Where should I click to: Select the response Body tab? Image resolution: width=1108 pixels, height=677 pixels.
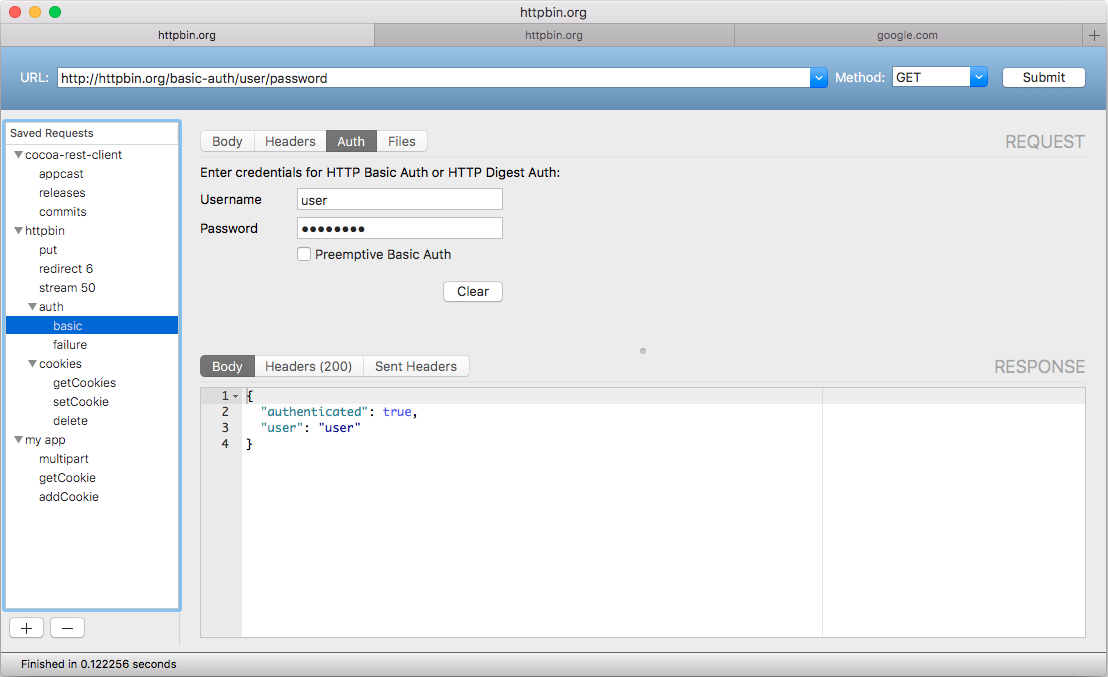[x=227, y=366]
